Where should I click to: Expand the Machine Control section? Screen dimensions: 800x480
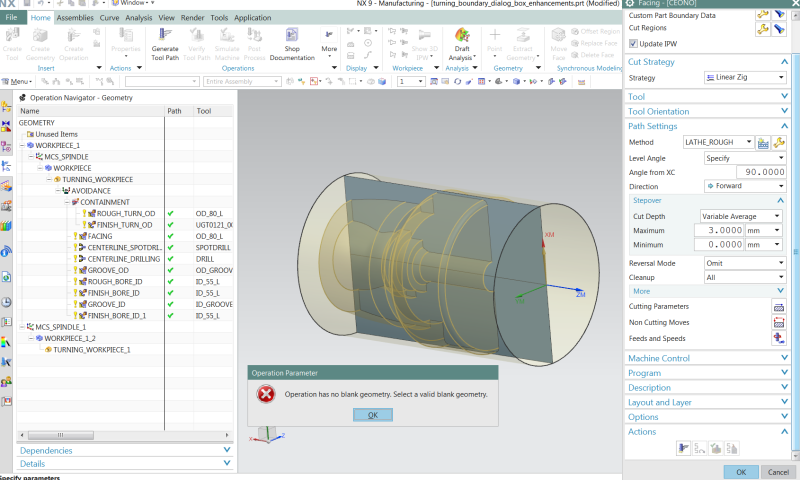coord(707,358)
